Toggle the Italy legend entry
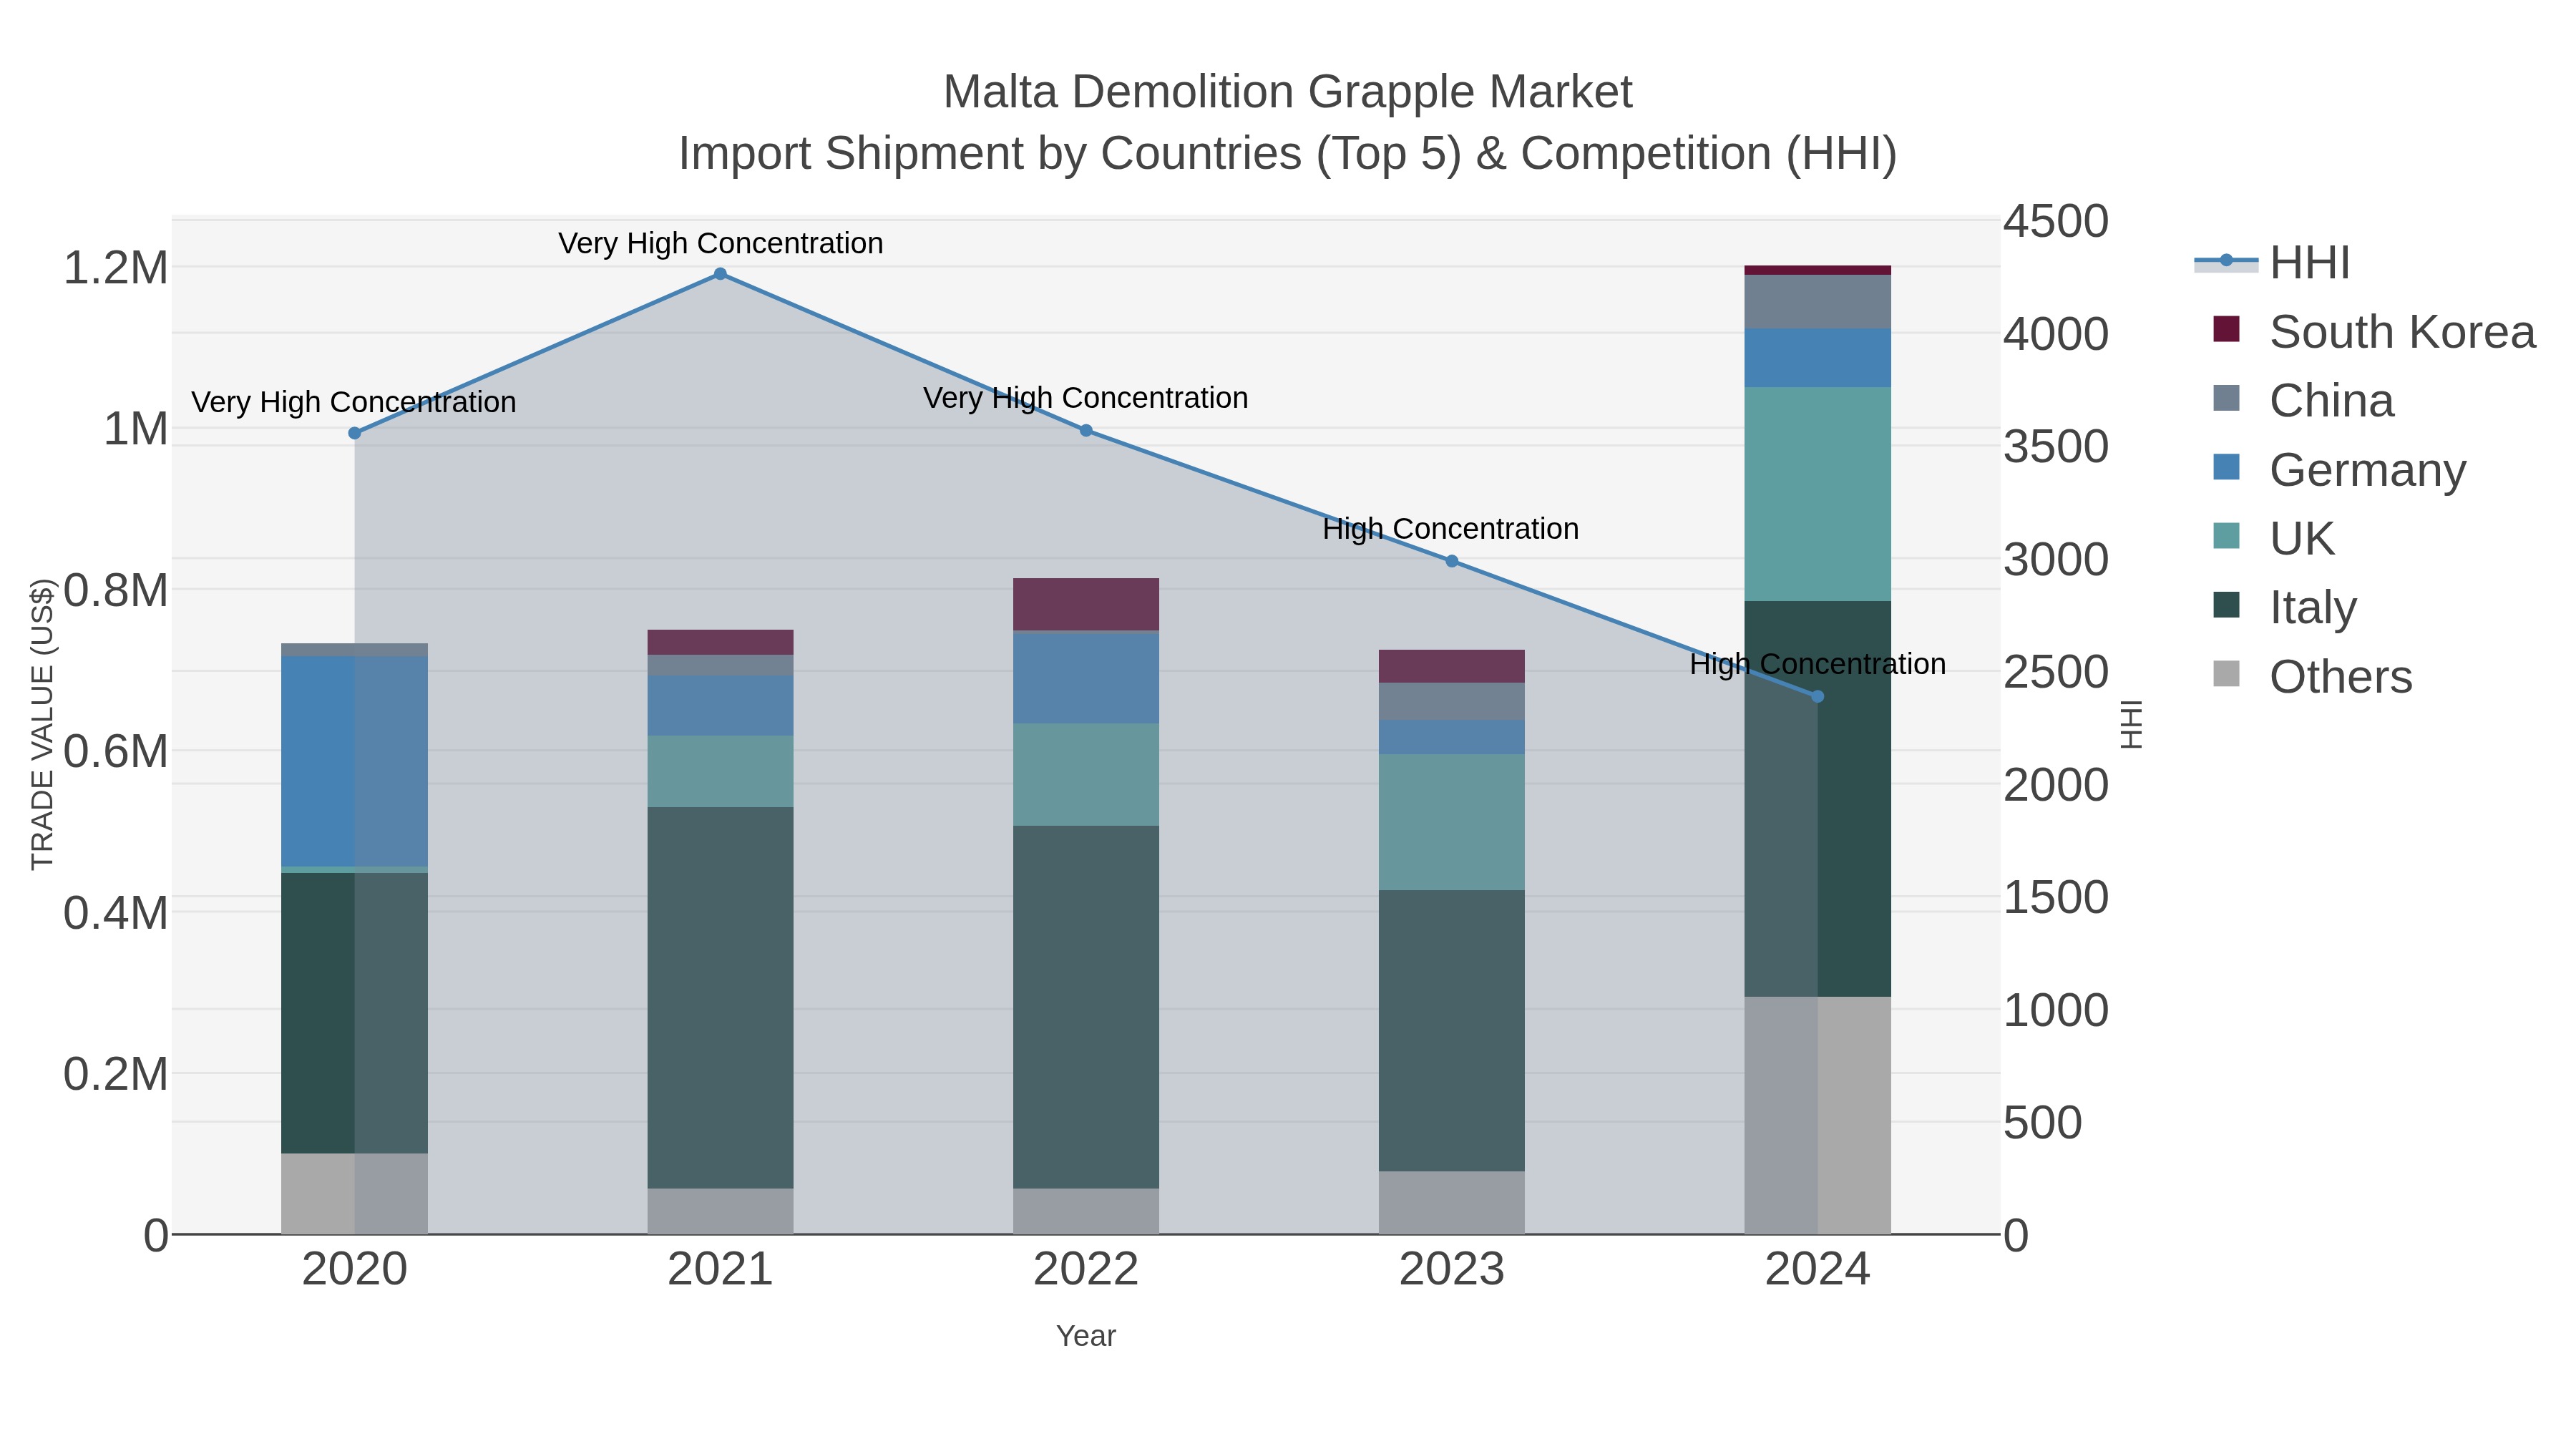The image size is (2576, 1449). point(2285,607)
